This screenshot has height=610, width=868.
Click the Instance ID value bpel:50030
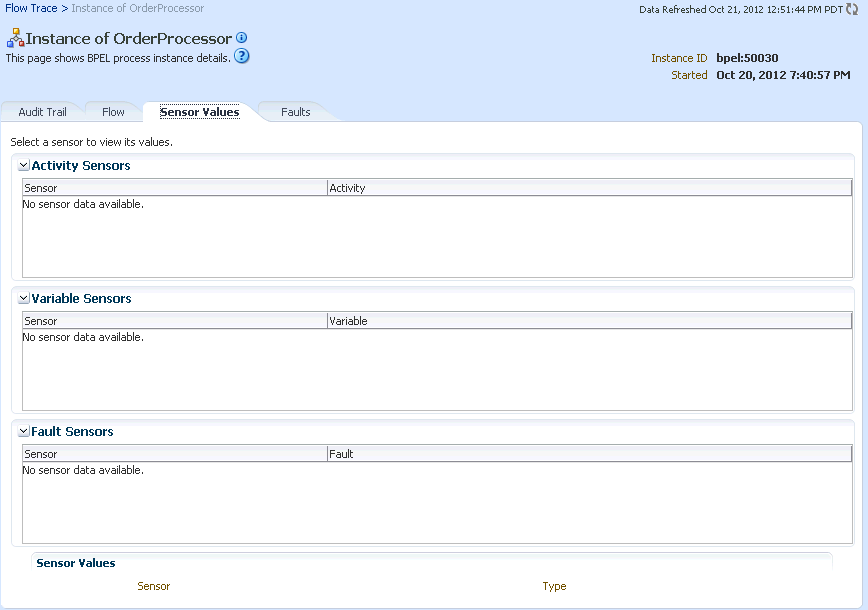pyautogui.click(x=747, y=58)
